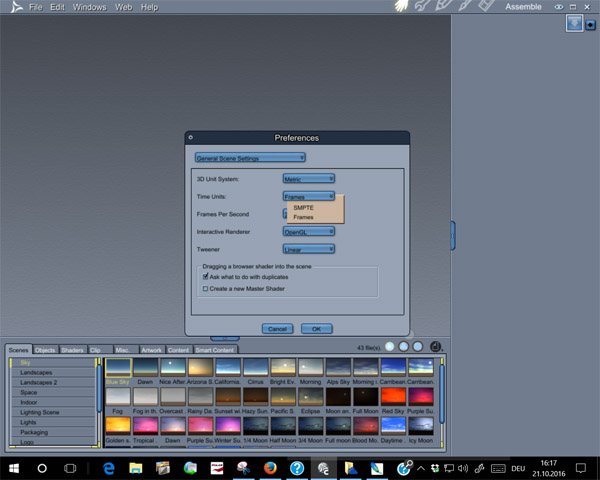Click the small circle in Preferences title bar
The height and width of the screenshot is (480, 600).
[191, 137]
